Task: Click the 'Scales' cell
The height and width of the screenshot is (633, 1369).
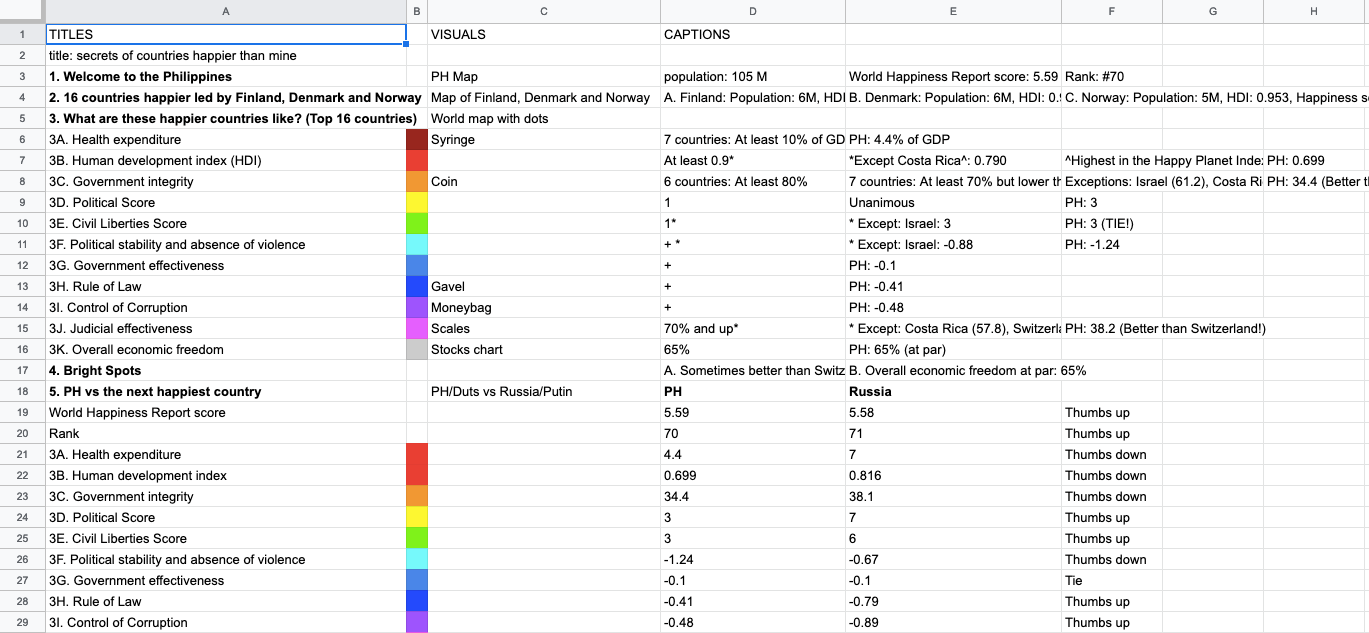Action: point(543,328)
